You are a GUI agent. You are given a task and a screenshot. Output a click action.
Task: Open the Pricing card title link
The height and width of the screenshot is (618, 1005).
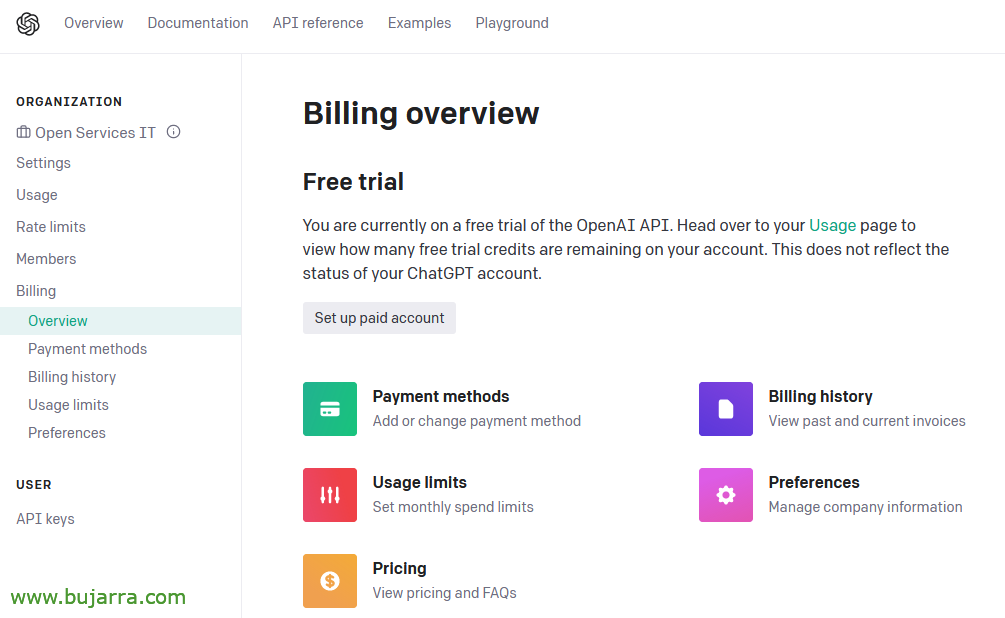point(399,569)
